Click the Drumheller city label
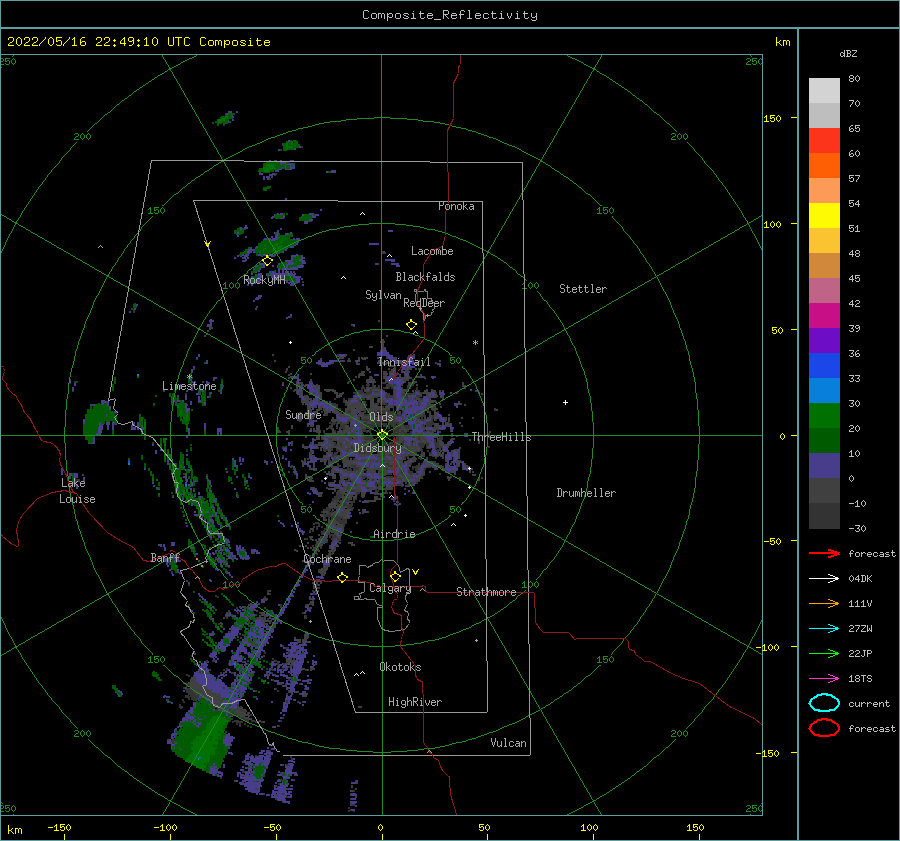This screenshot has width=900, height=841. 586,493
